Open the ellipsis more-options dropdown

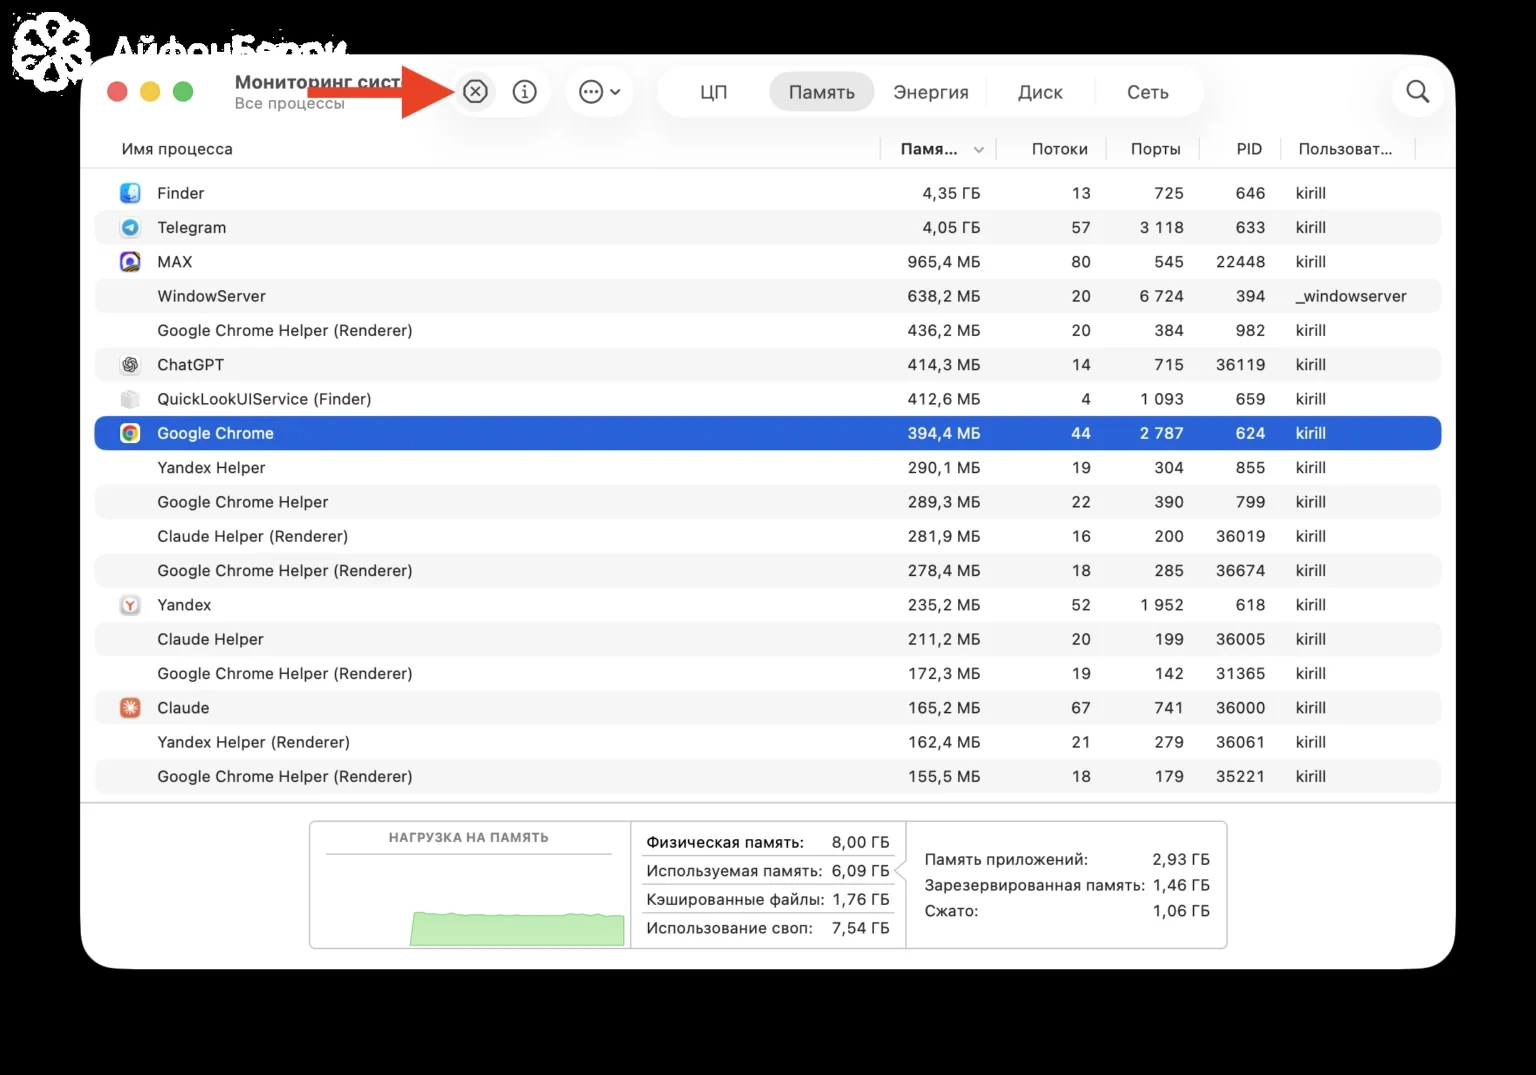pos(599,92)
